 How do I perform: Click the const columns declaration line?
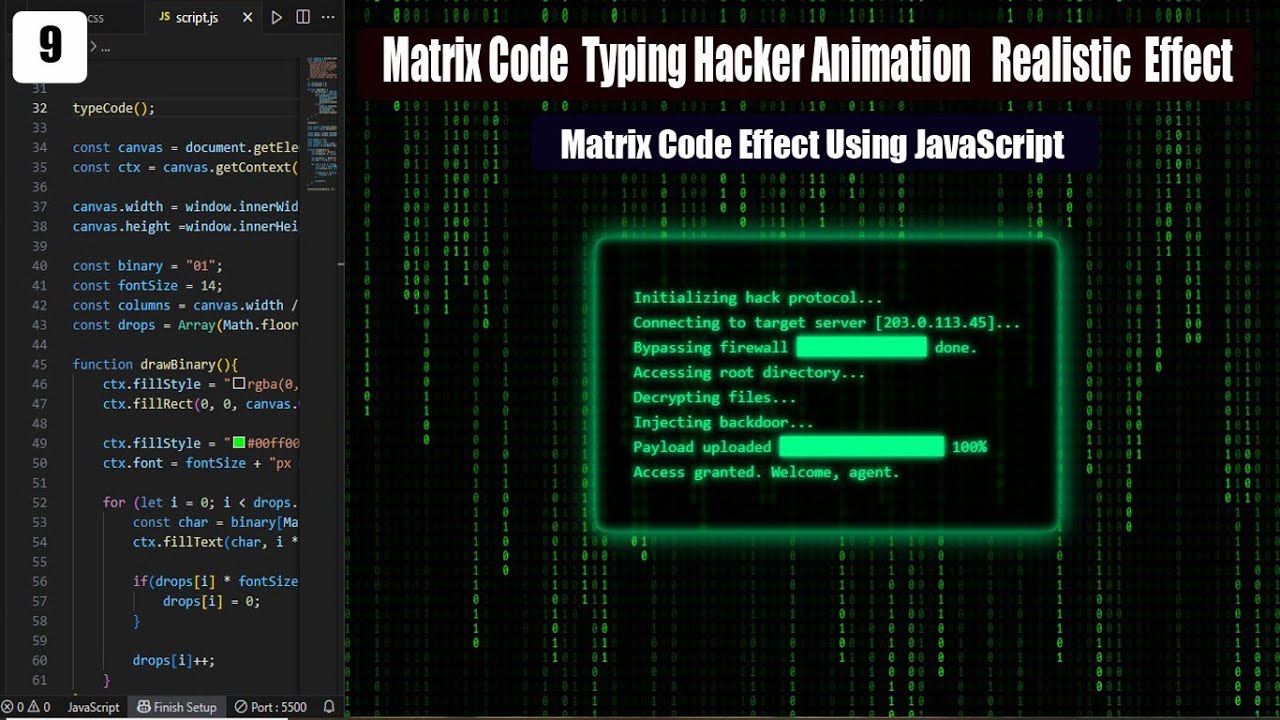[186, 305]
